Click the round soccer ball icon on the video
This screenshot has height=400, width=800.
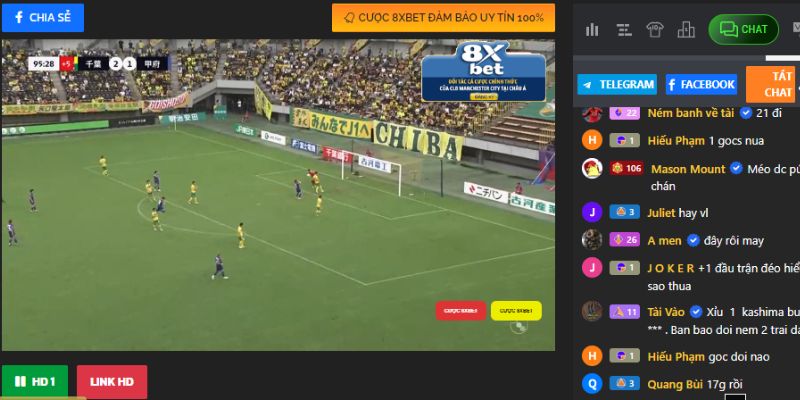tap(518, 327)
